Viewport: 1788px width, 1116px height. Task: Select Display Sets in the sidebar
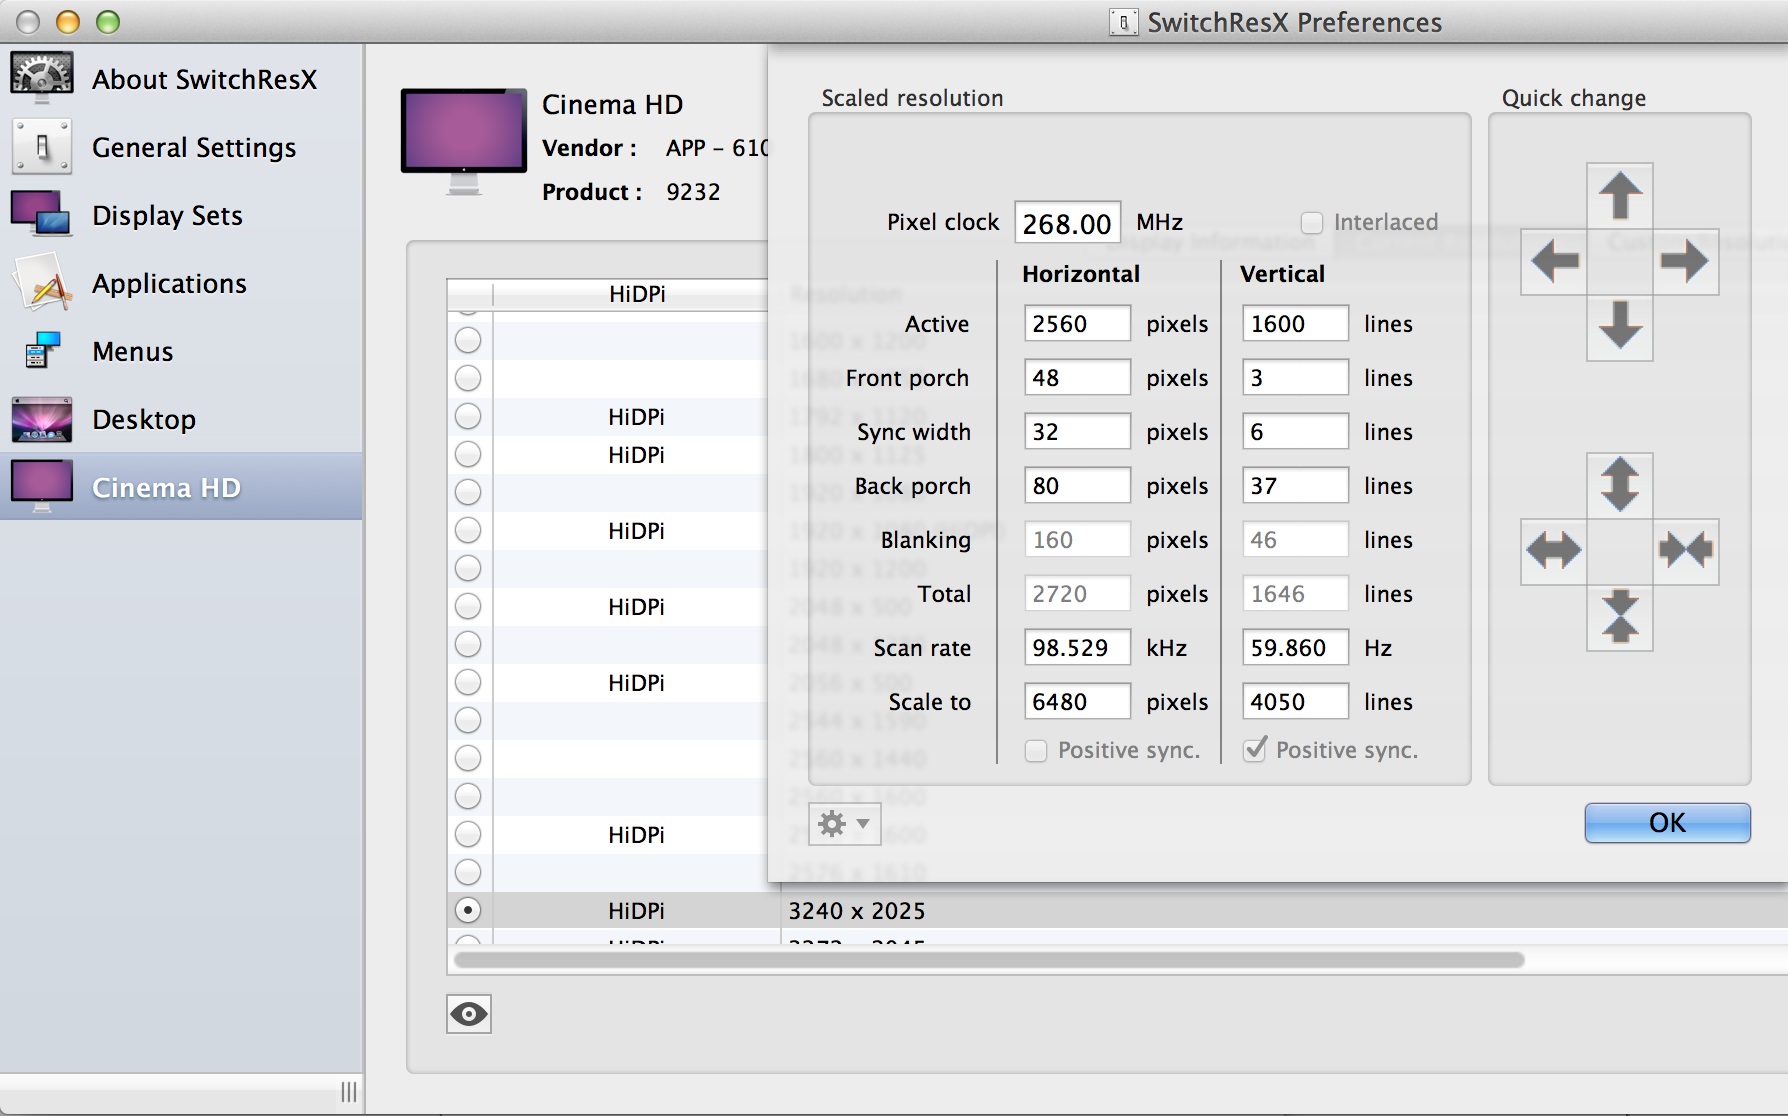[181, 215]
